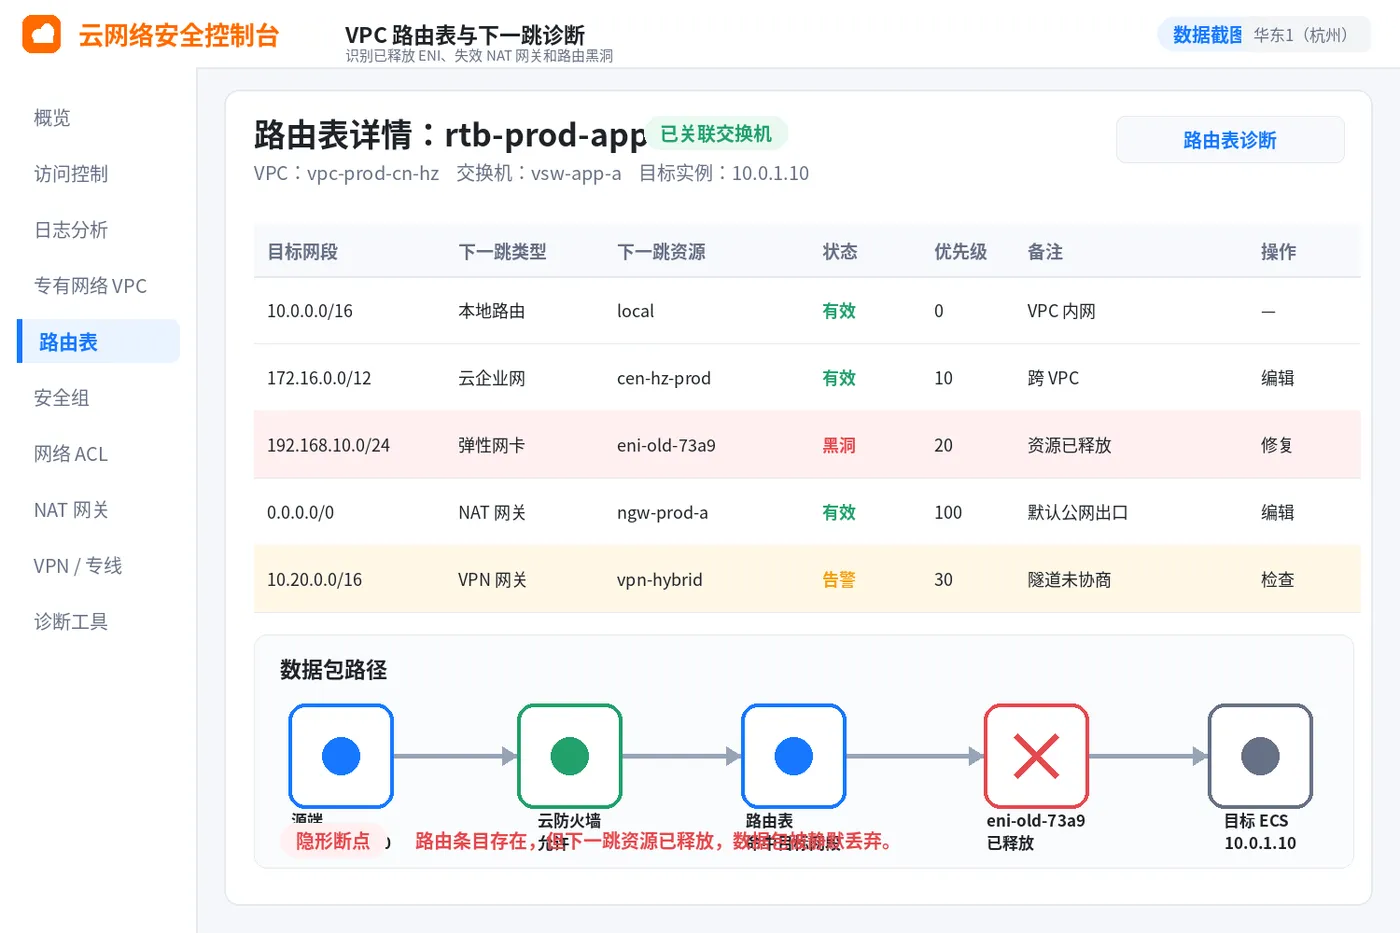Click the red X eni-old-73a9 node

pyautogui.click(x=1036, y=756)
